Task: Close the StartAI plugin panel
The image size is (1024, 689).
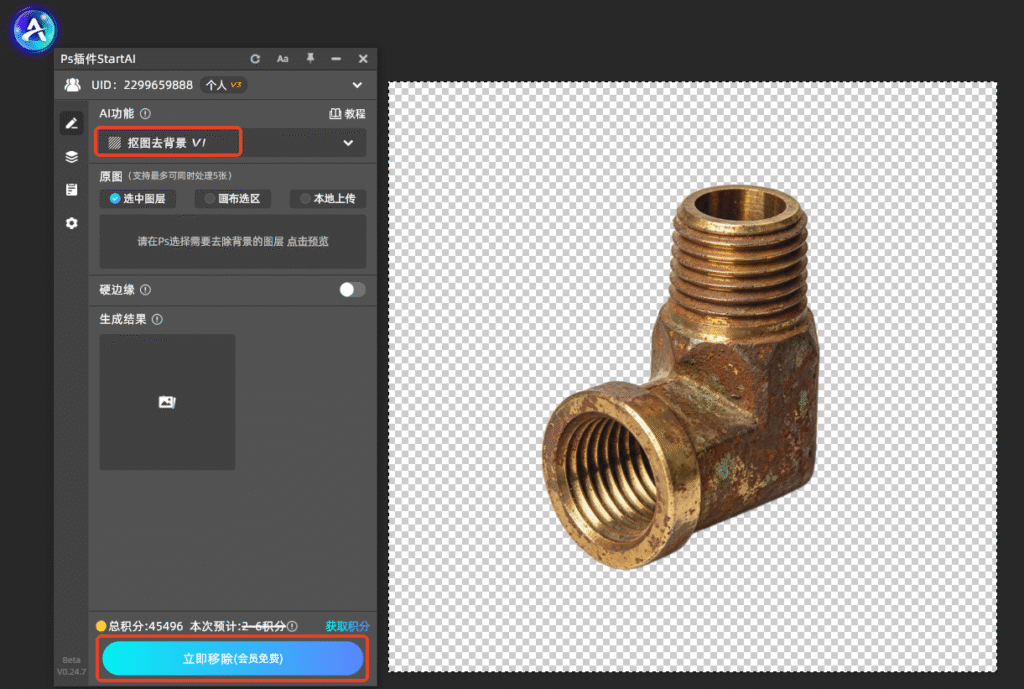Action: [363, 59]
